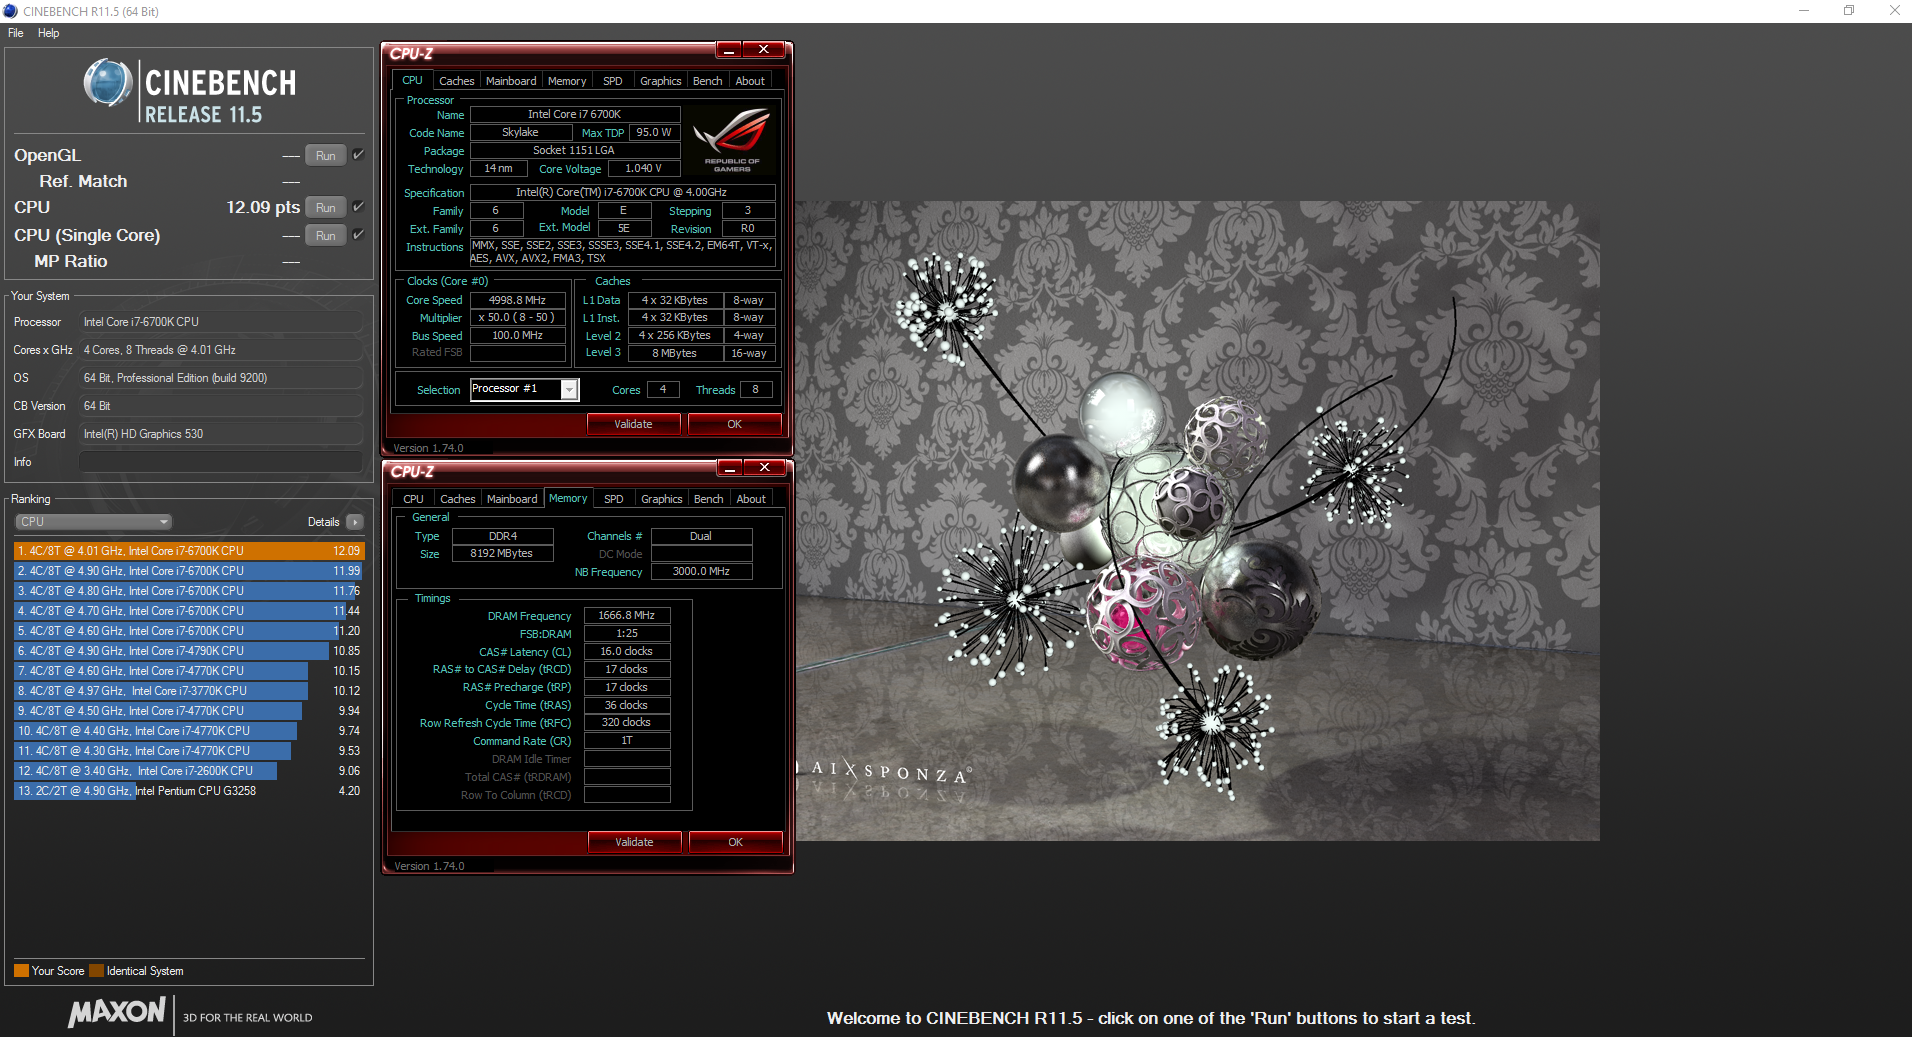This screenshot has height=1038, width=1912.
Task: Open Bench tab in lower CPU-Z window
Action: point(708,499)
